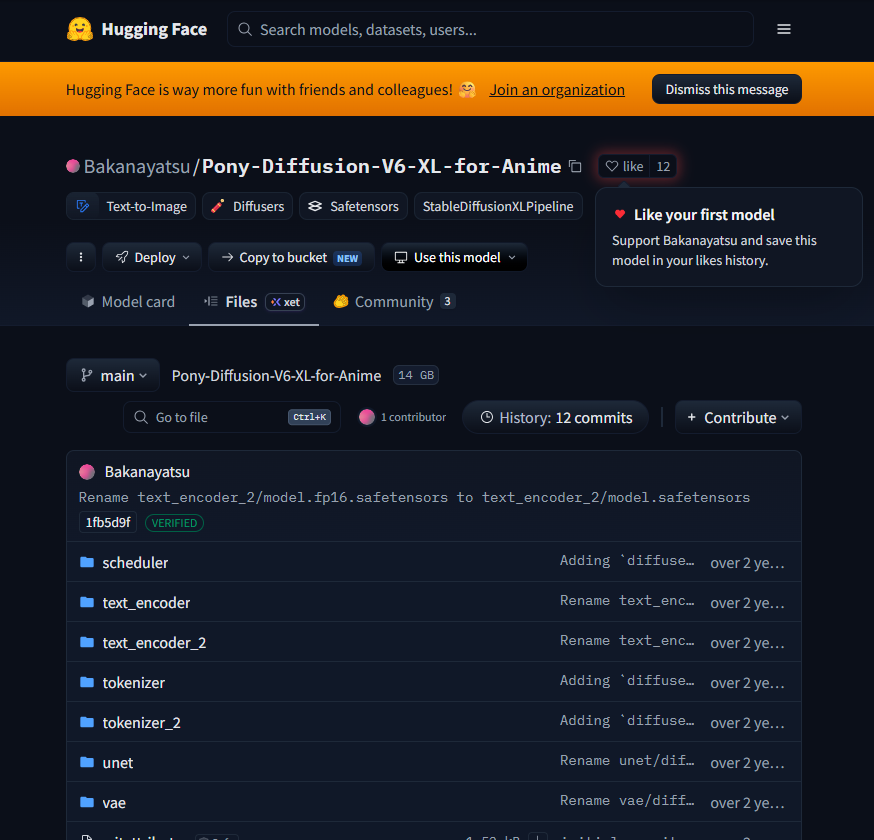Open the three-dot more options menu

tap(81, 257)
